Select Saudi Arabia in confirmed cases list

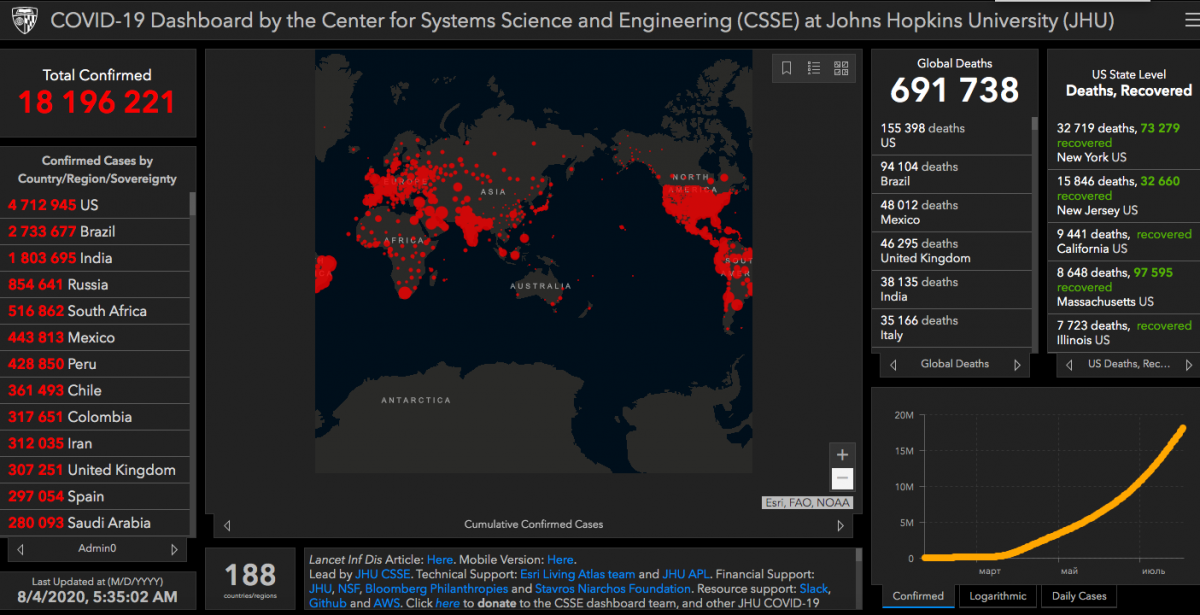coord(97,523)
